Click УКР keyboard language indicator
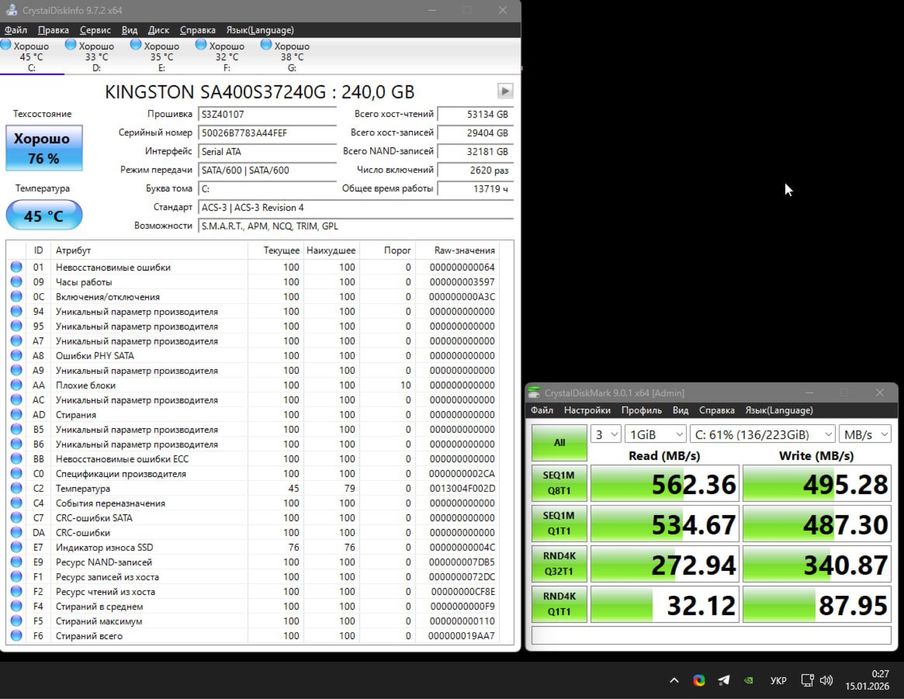The width and height of the screenshot is (904, 699). [x=778, y=681]
